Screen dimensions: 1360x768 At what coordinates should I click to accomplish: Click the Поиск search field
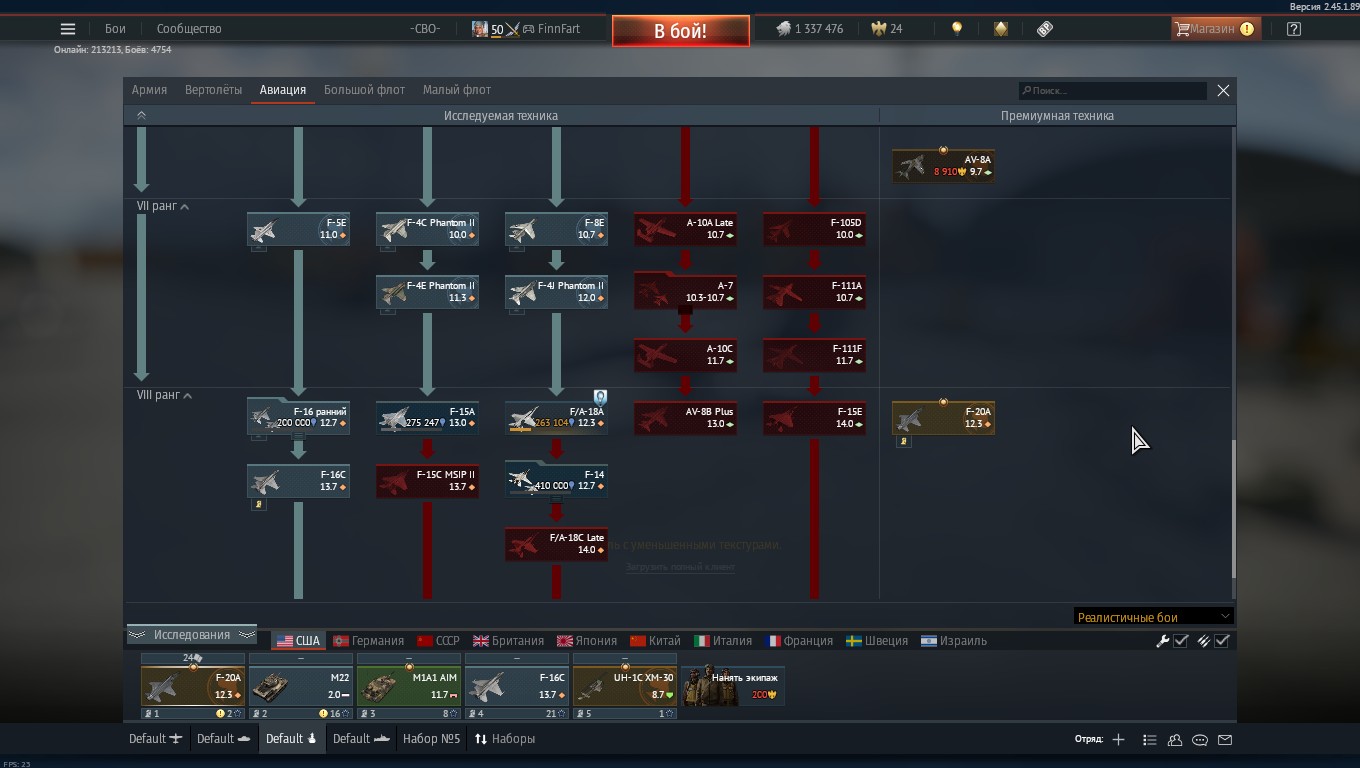1112,91
